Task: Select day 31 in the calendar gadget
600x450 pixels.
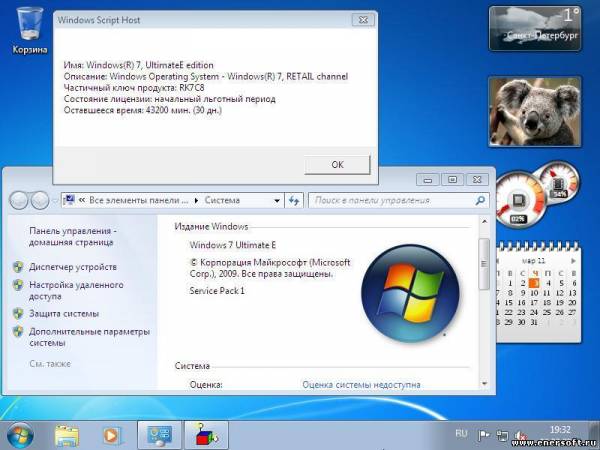Action: pos(534,322)
